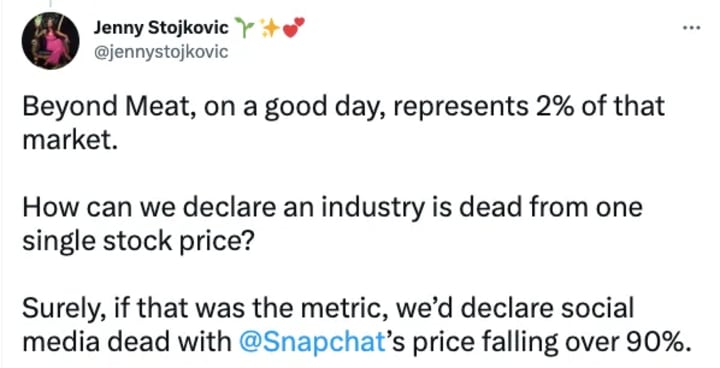
Task: Click the "price falling over" phrase
Action: [509, 343]
